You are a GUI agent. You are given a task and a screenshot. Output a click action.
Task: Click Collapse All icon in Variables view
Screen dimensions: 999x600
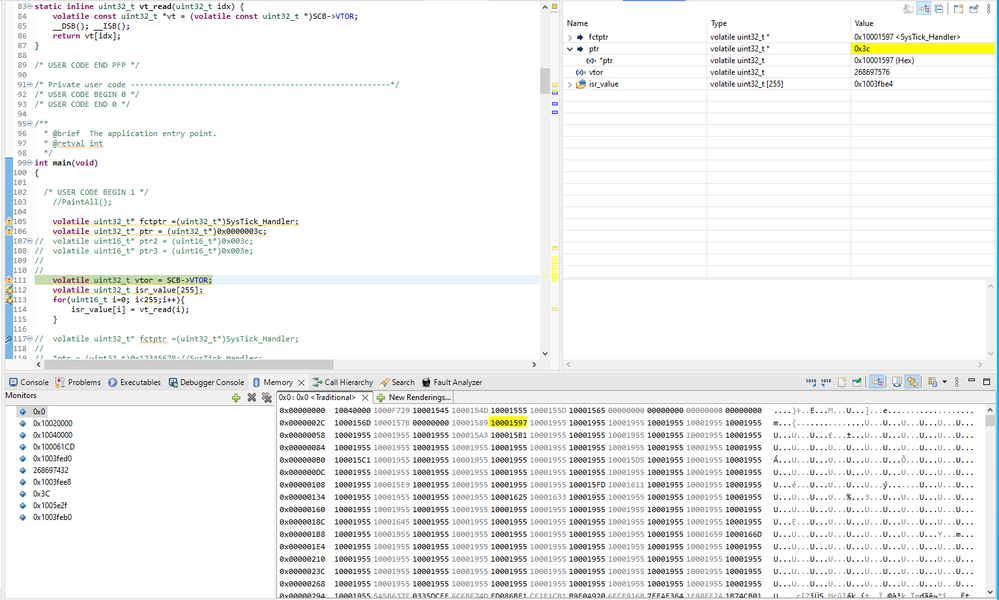tap(939, 9)
